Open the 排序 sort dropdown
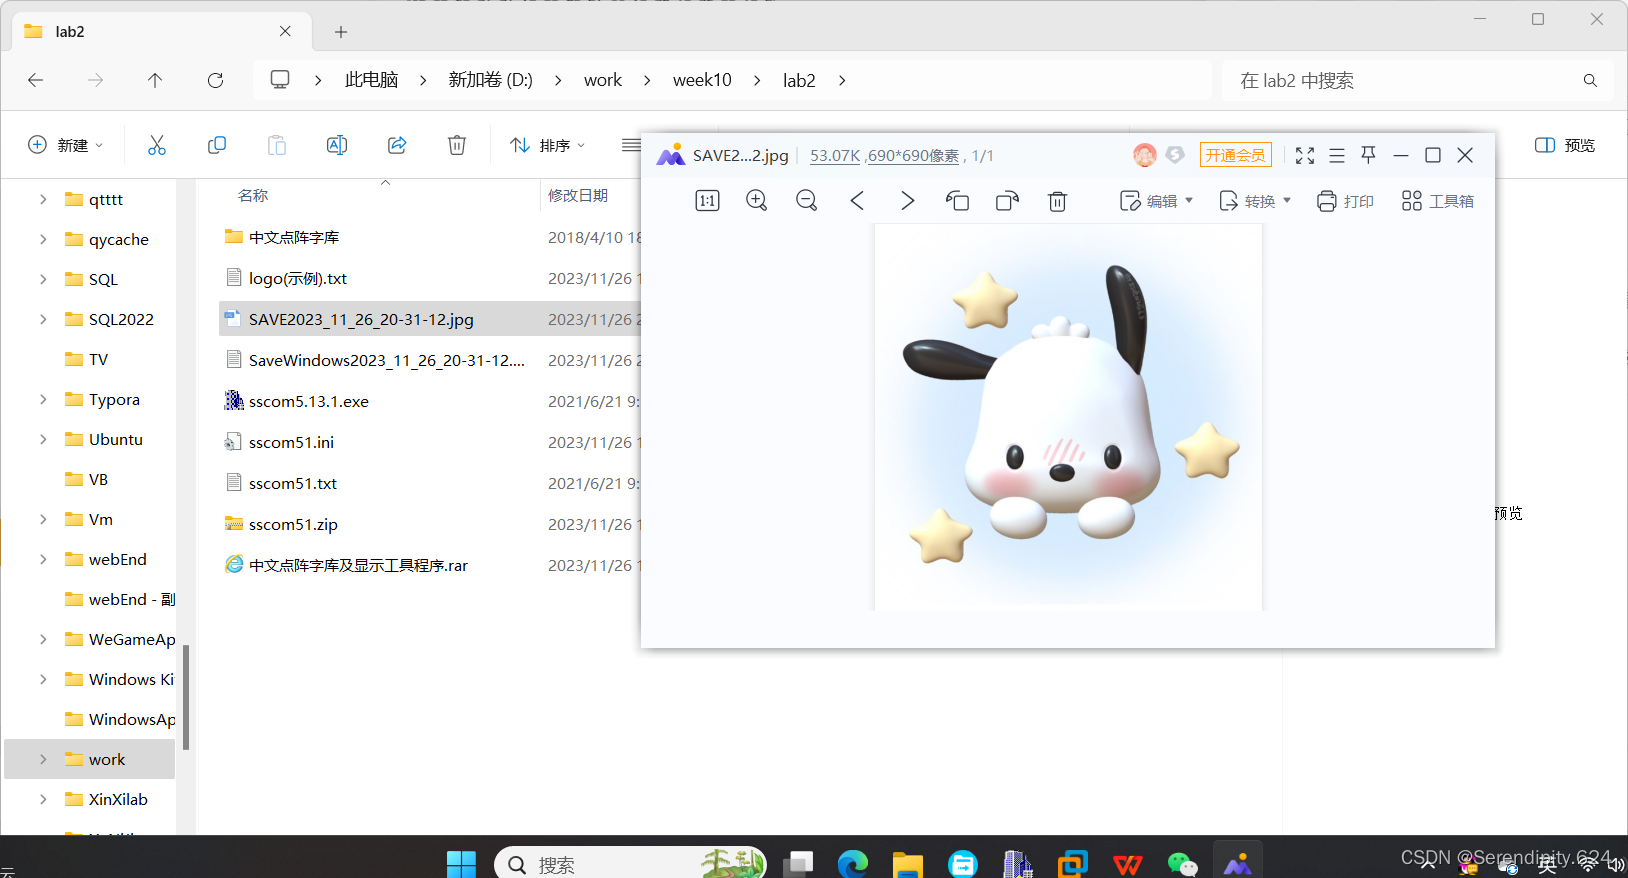 (547, 145)
